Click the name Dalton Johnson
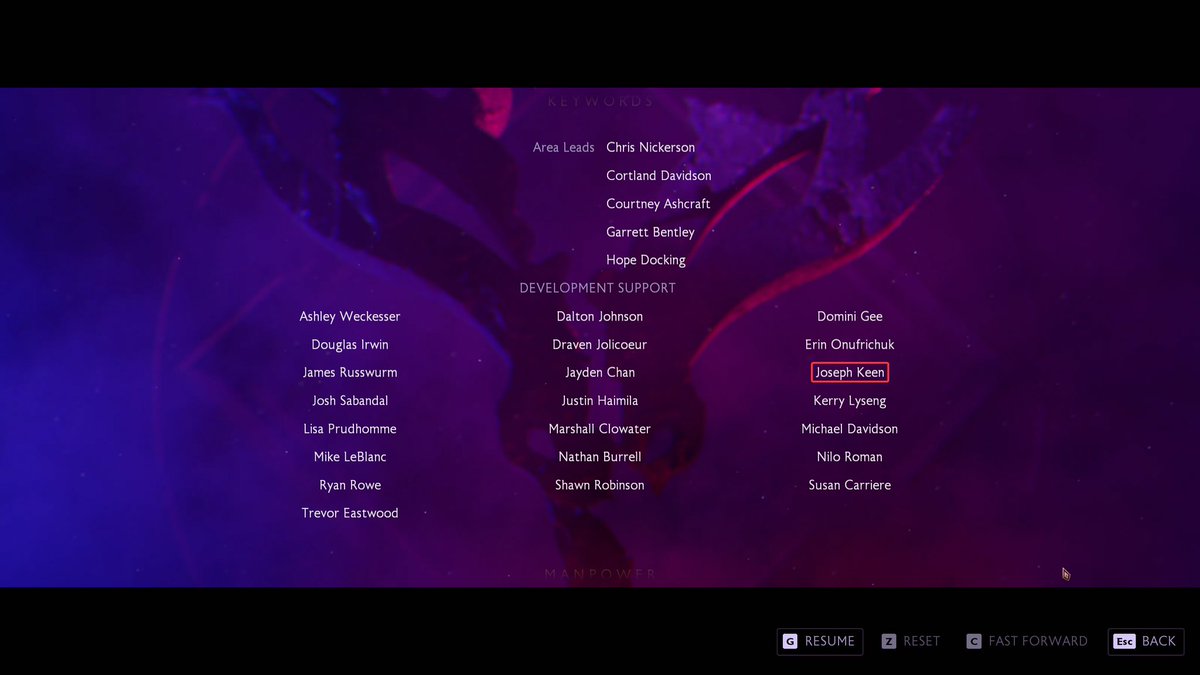1200x675 pixels. (600, 316)
